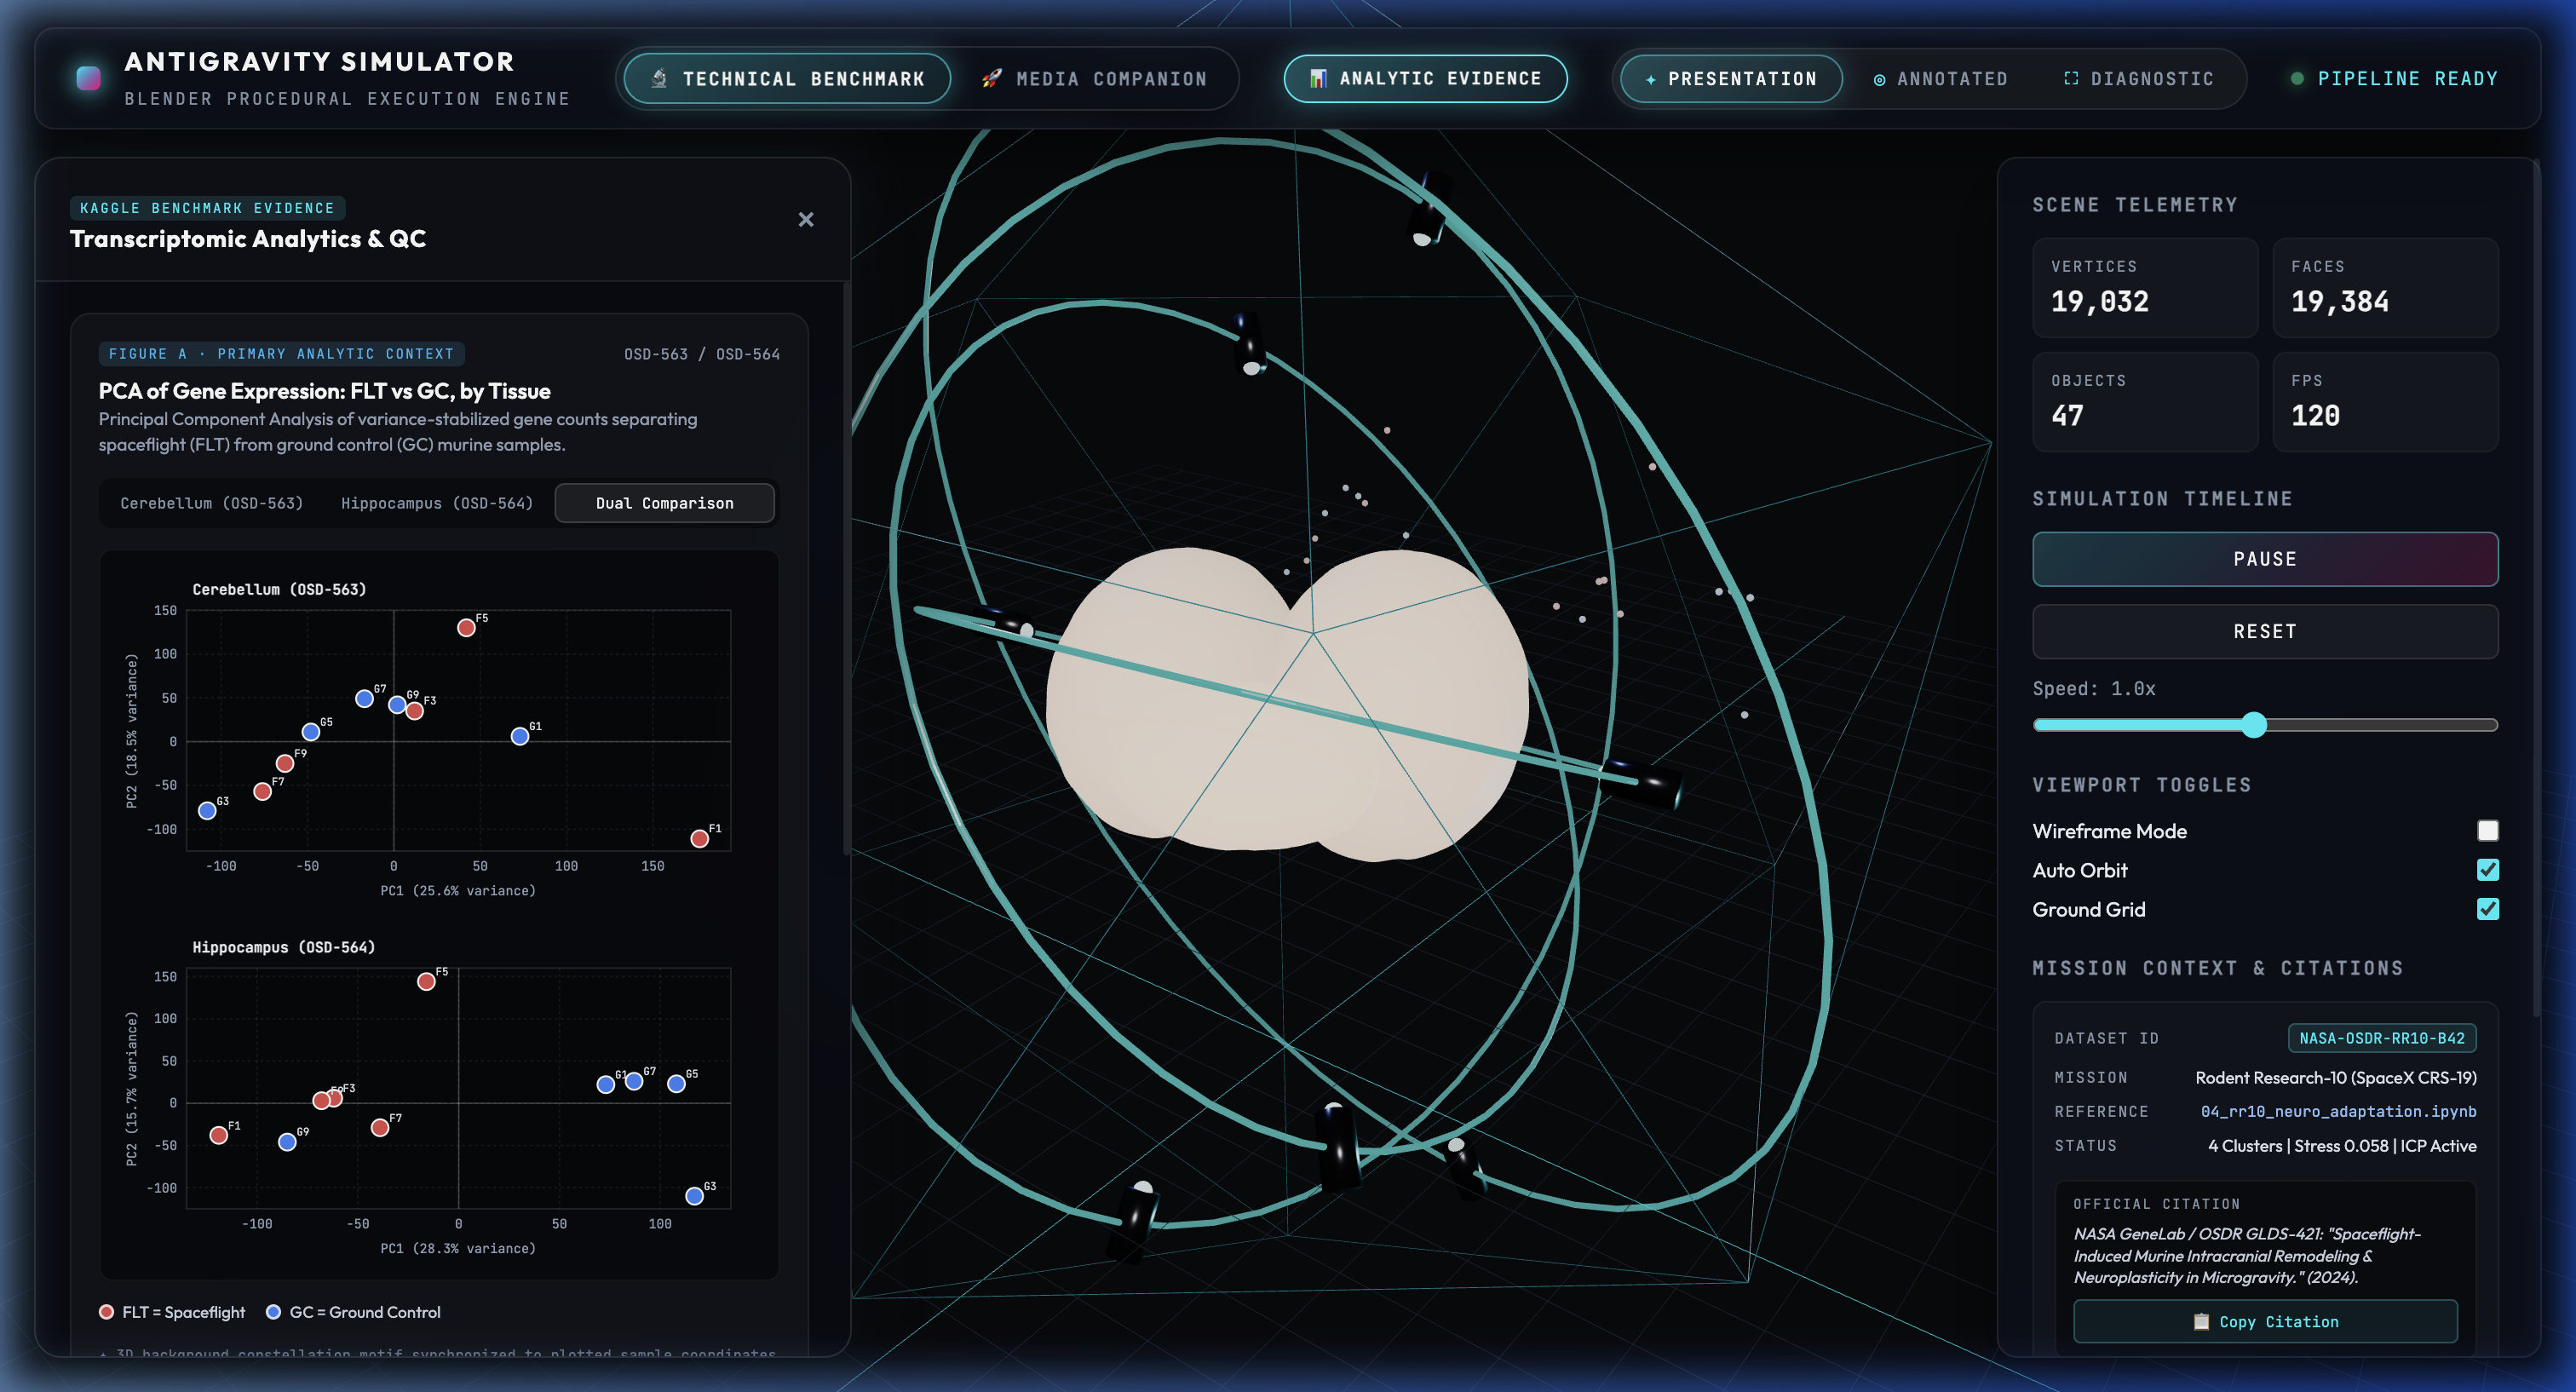The height and width of the screenshot is (1392, 2576).
Task: Click the PCA of Gene Expression heading
Action: pos(324,391)
